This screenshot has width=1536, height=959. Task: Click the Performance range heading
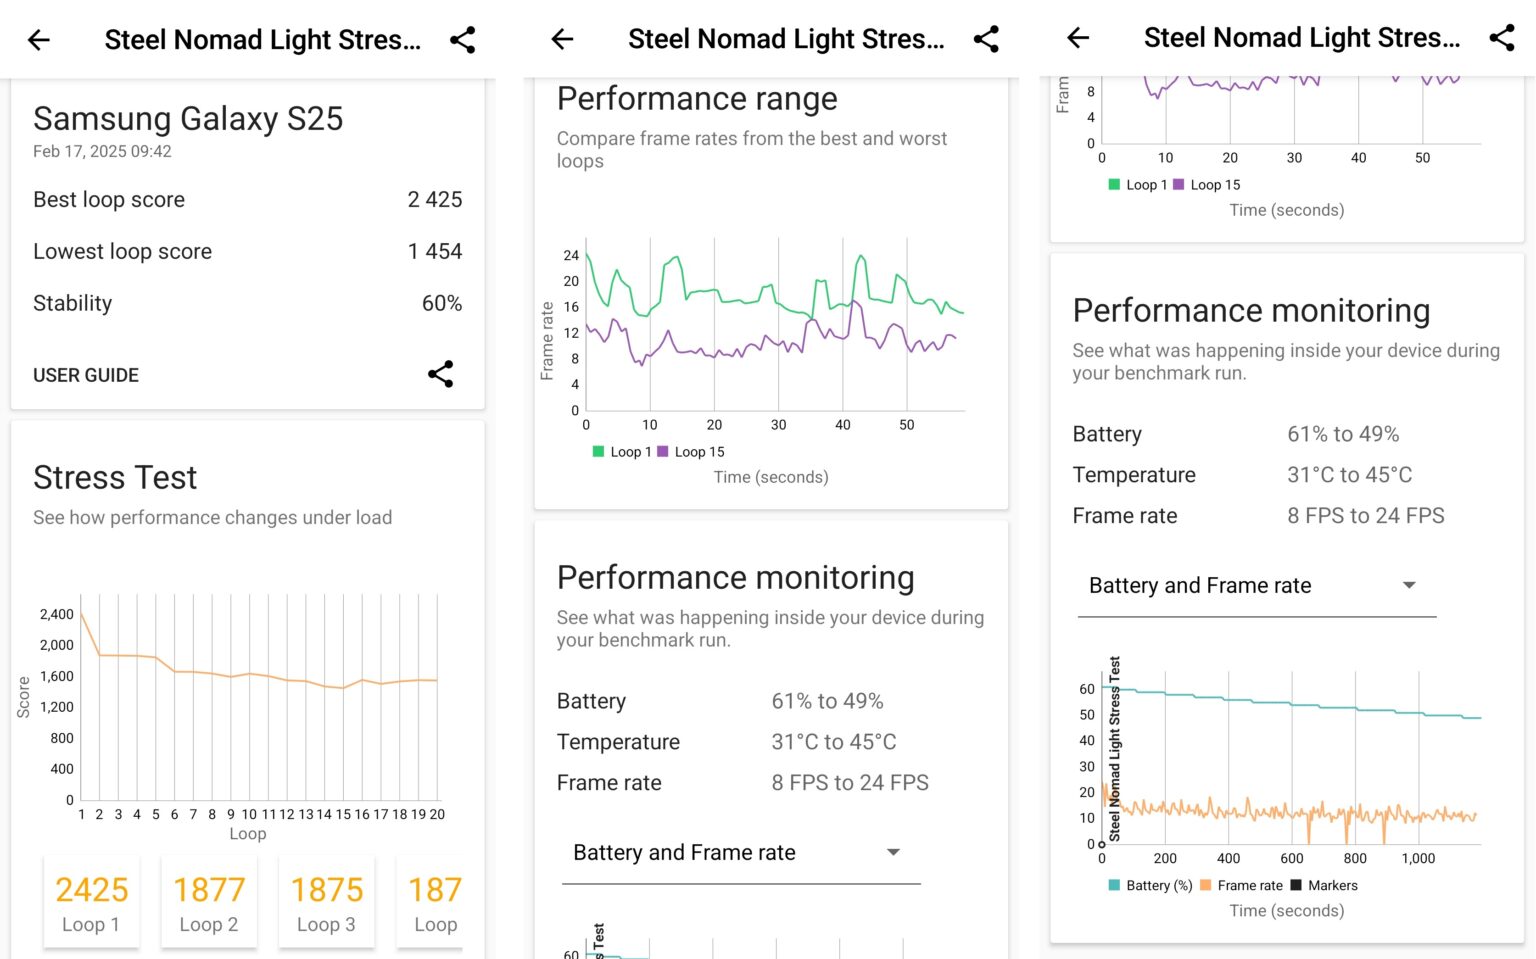(697, 99)
